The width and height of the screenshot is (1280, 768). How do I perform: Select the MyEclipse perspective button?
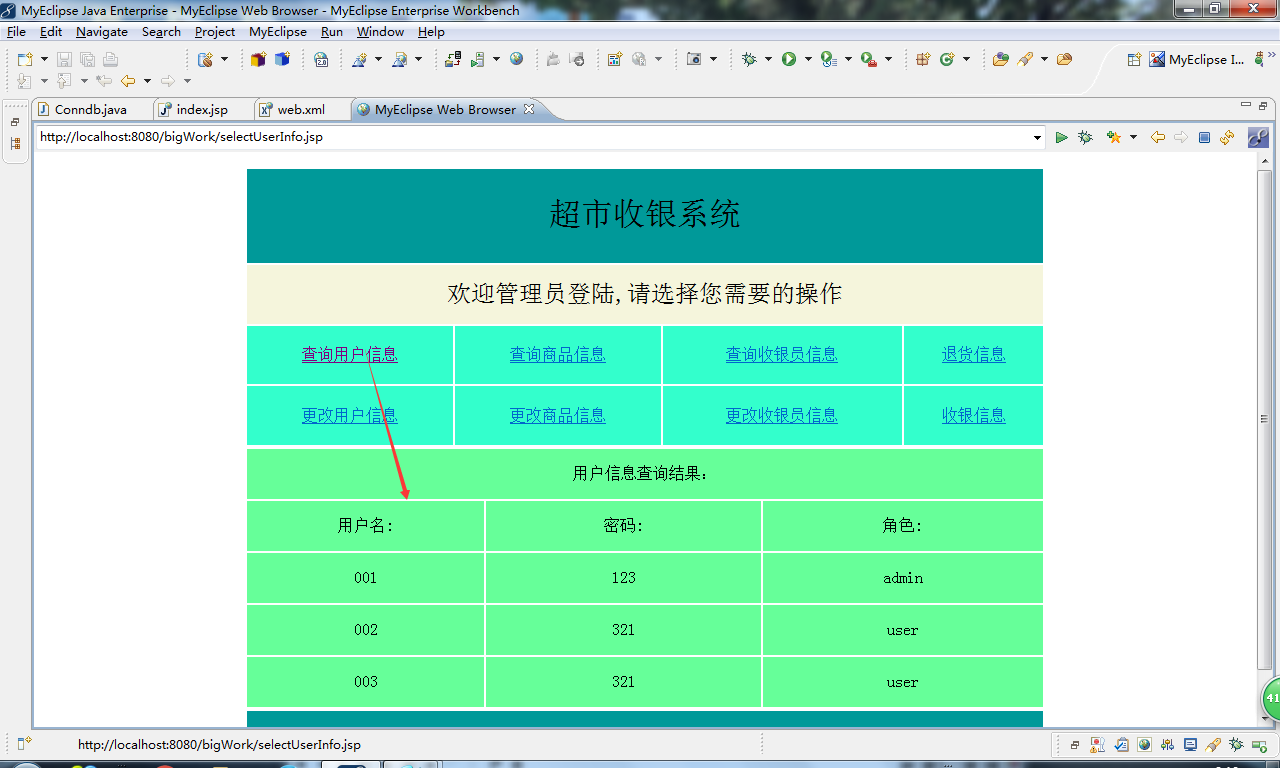coord(1197,60)
